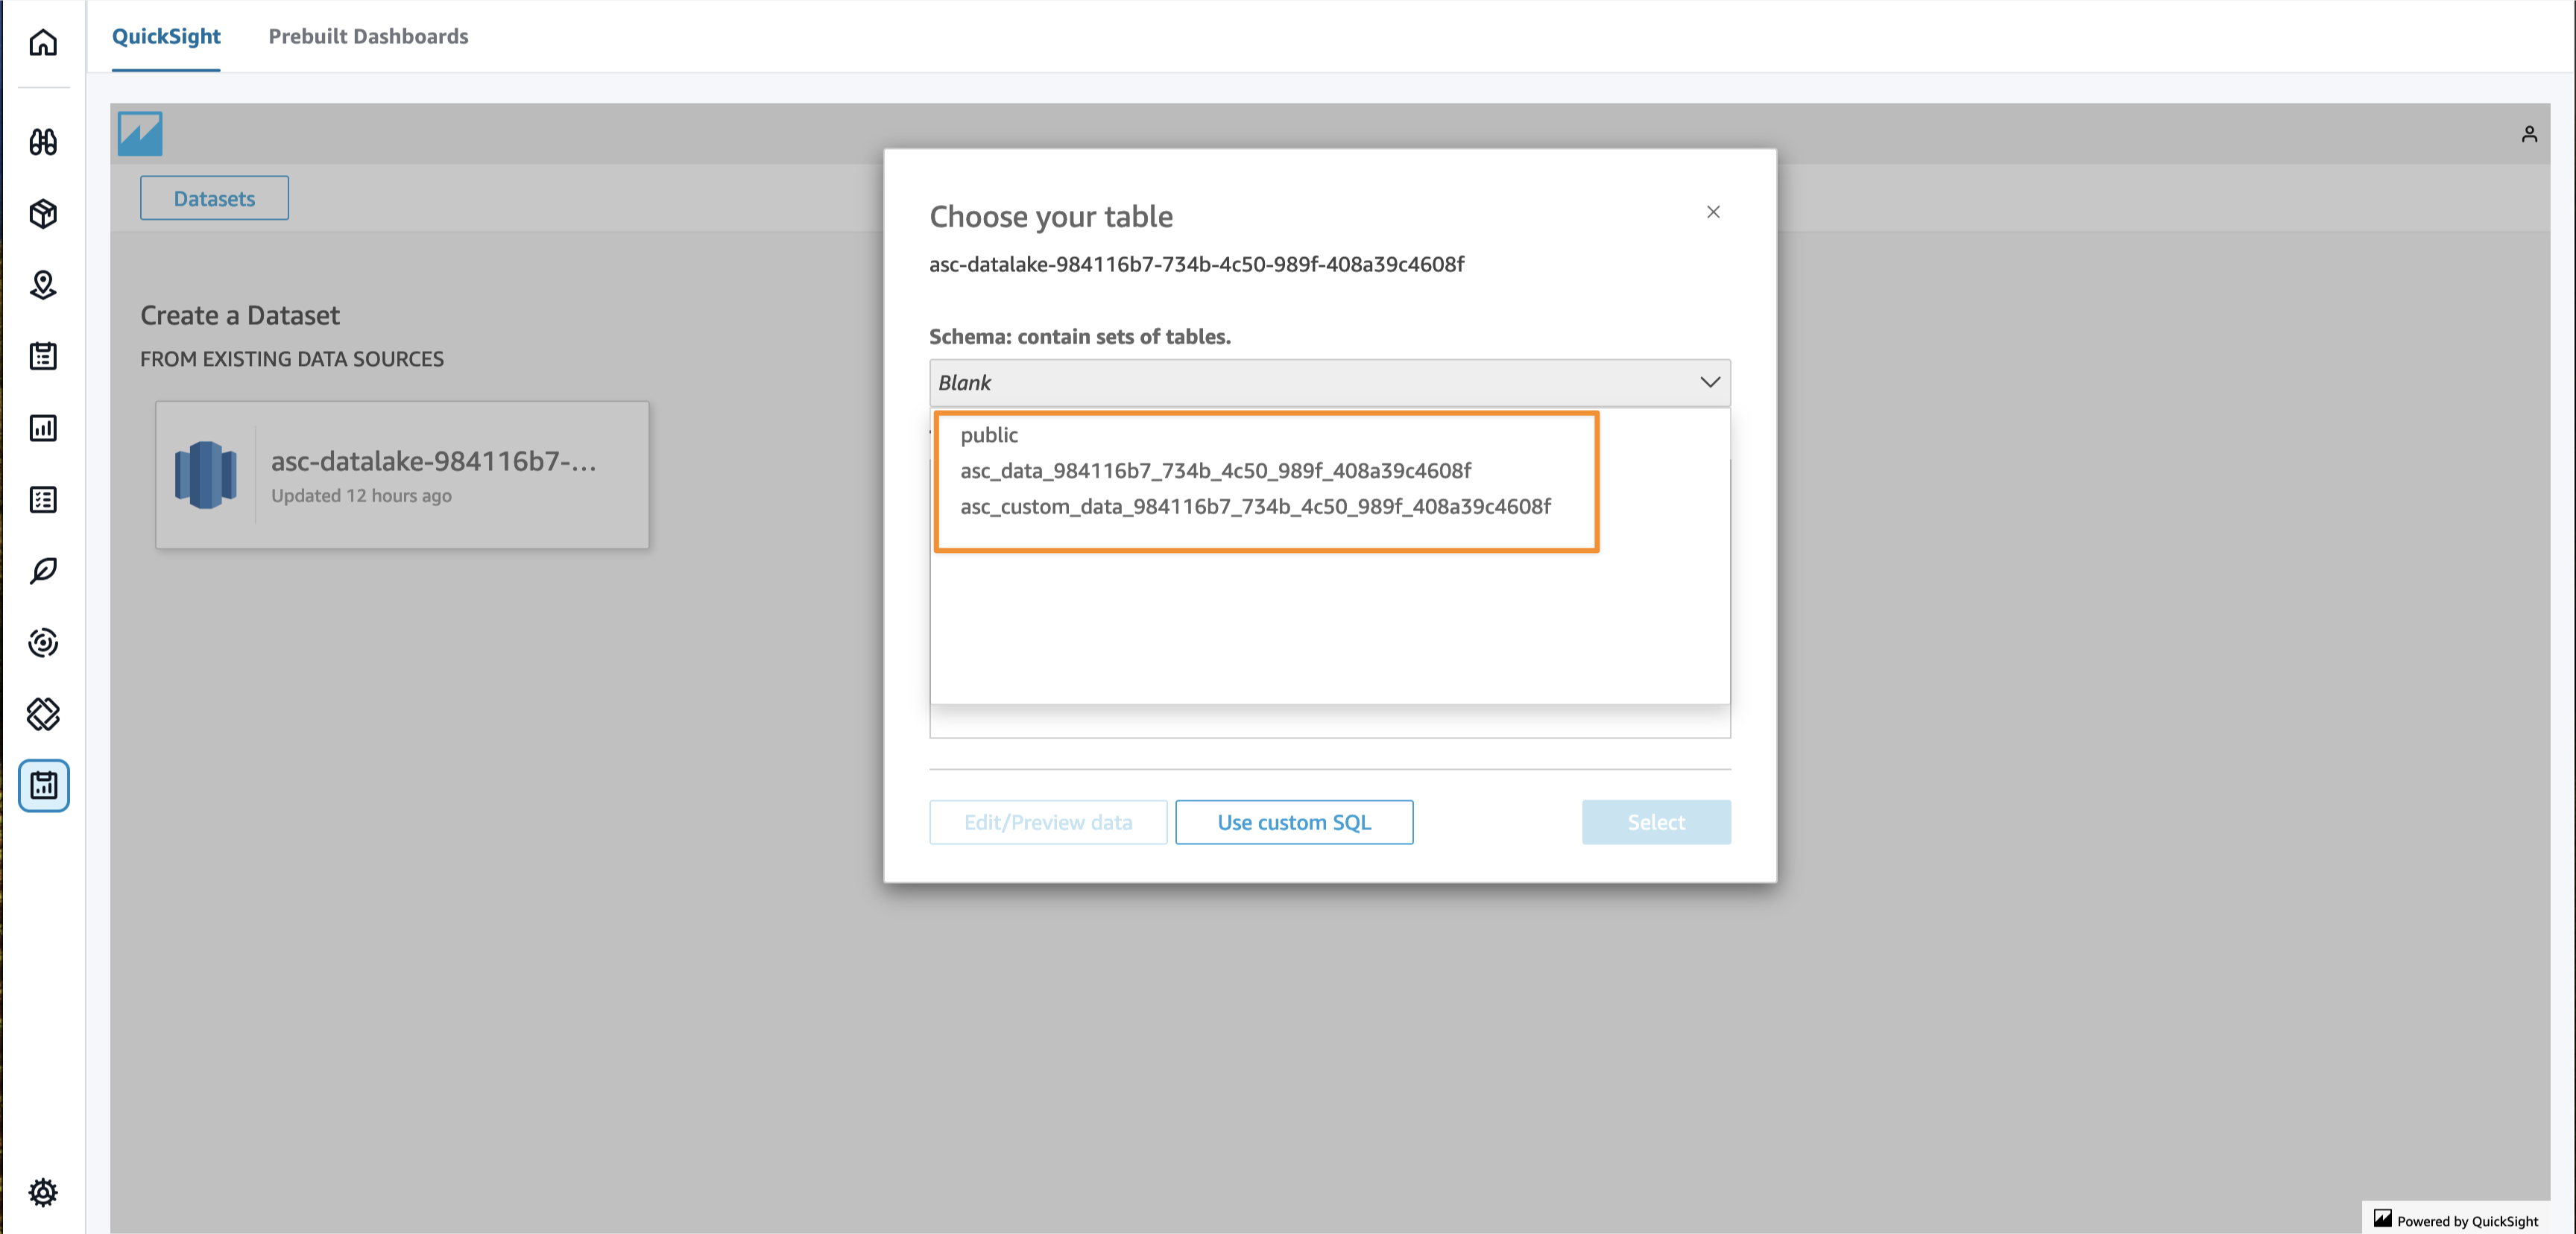This screenshot has width=2576, height=1234.
Task: Click the home icon in sidebar
Action: [x=43, y=42]
